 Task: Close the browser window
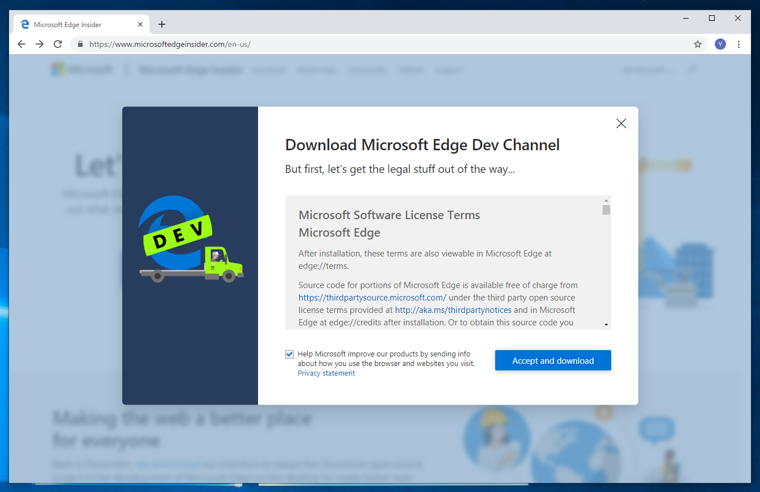pos(738,18)
